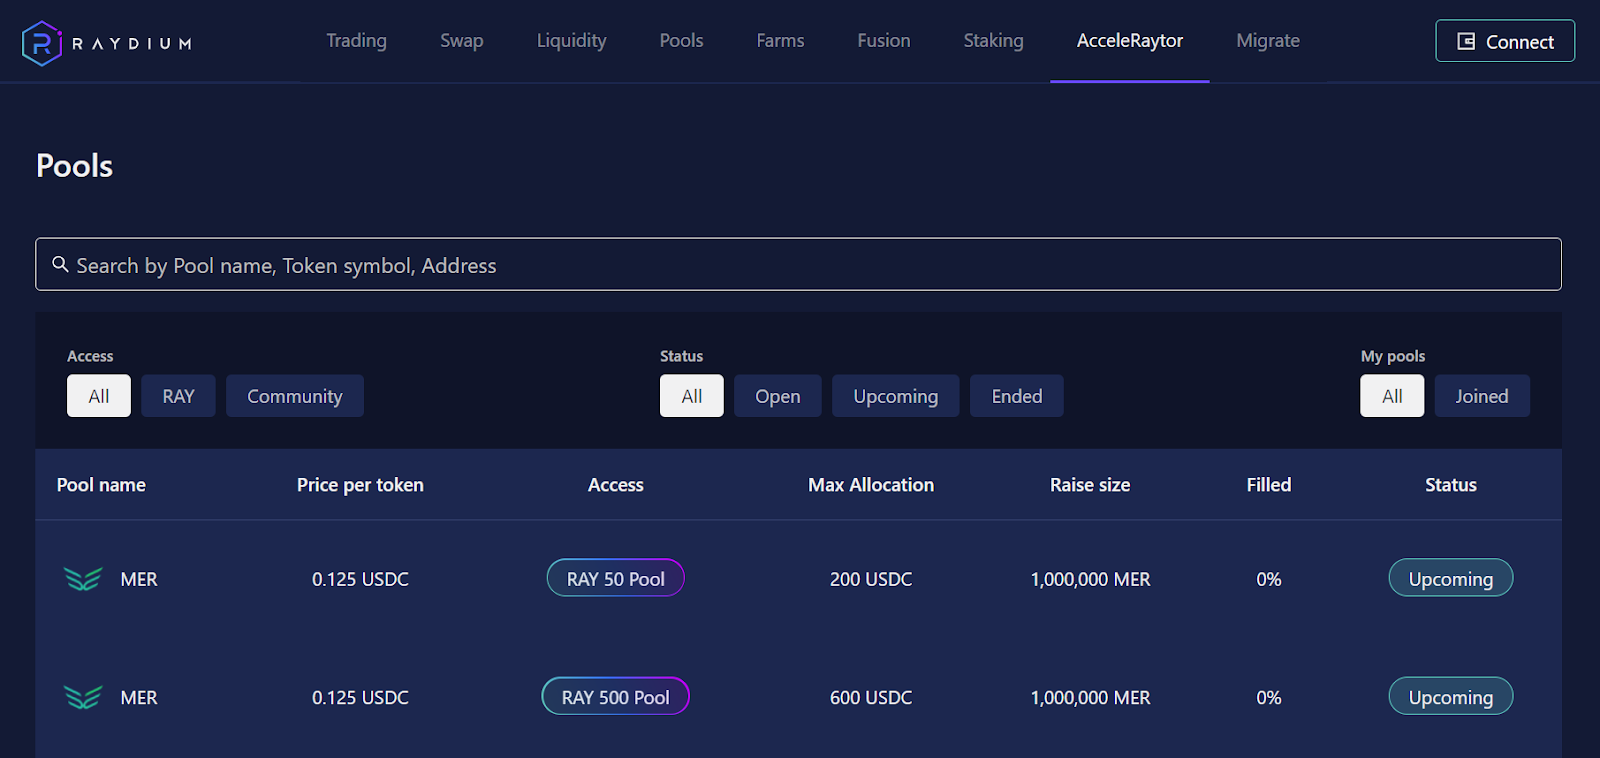Click the Status column header
The width and height of the screenshot is (1600, 758).
click(1451, 485)
